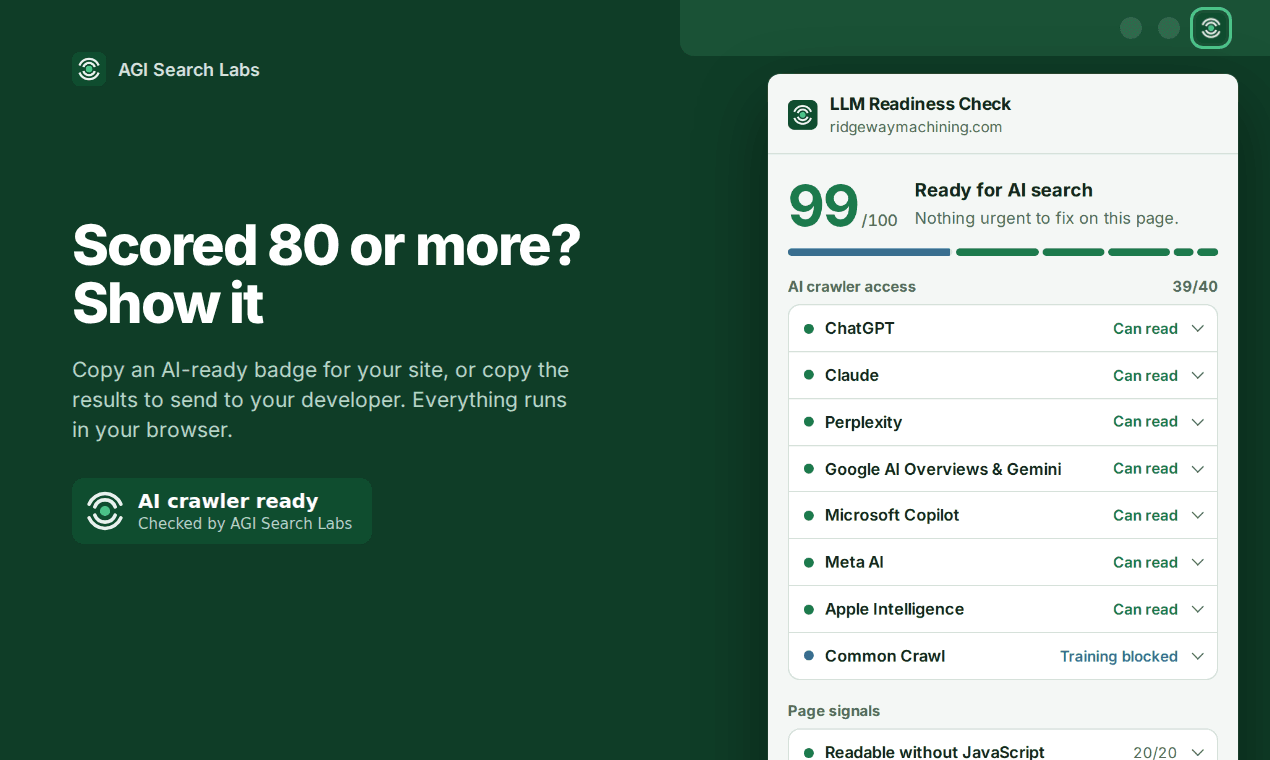Copy the AI crawler ready badge
The image size is (1270, 760).
click(x=222, y=511)
